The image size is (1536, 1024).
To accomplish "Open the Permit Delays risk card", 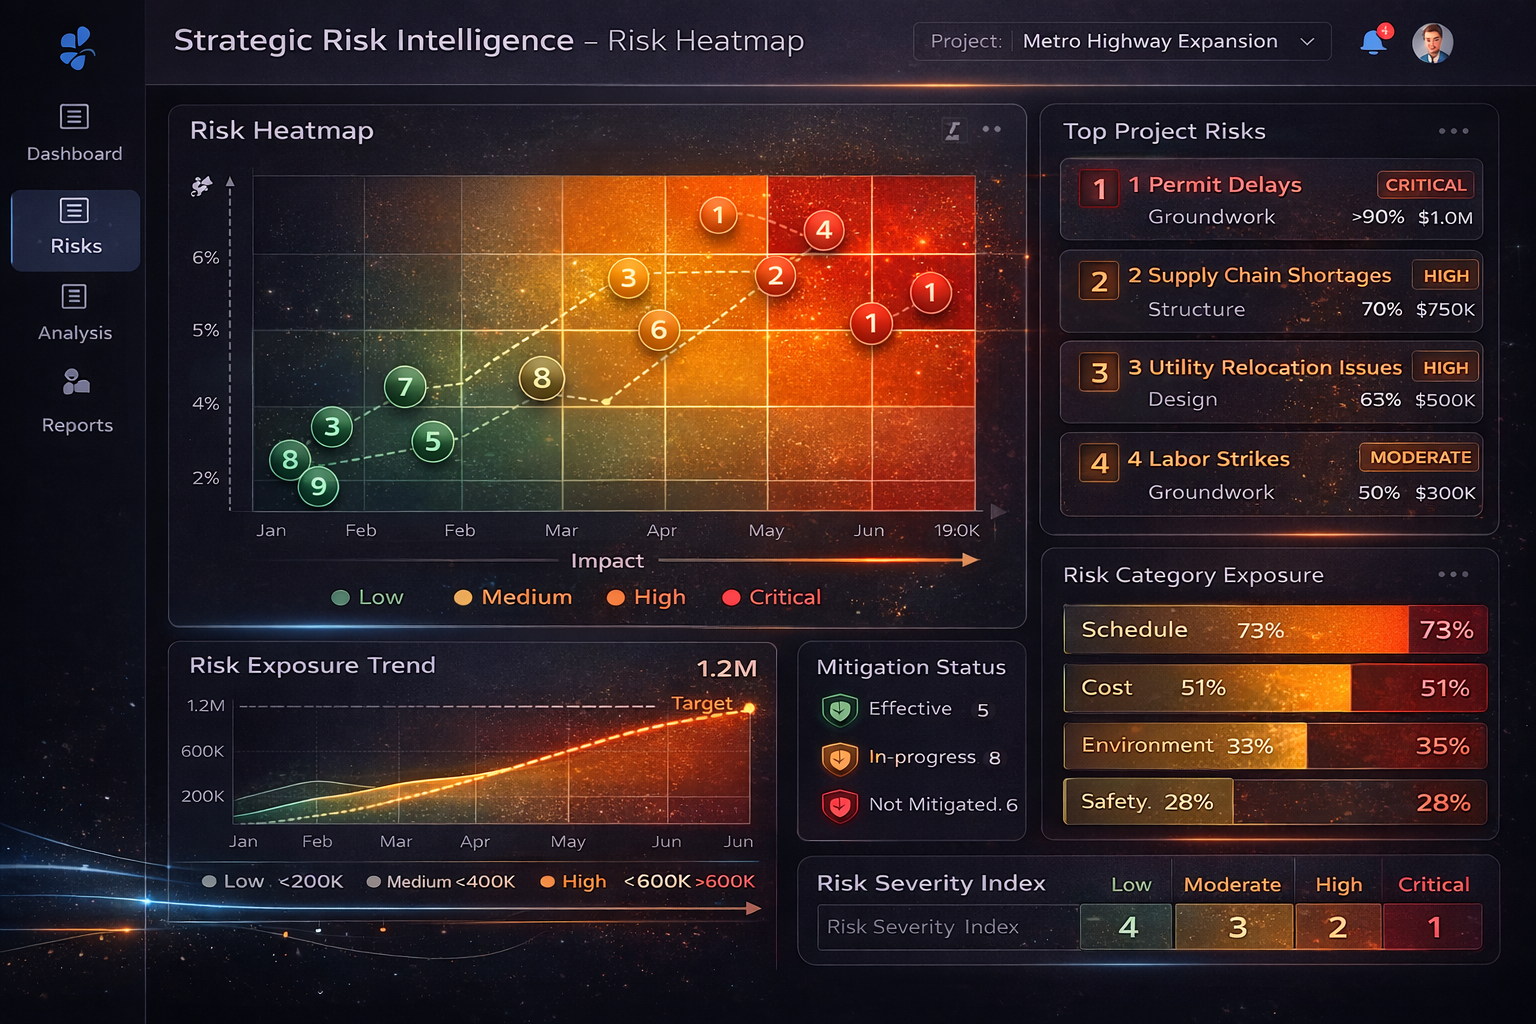I will click(x=1271, y=200).
